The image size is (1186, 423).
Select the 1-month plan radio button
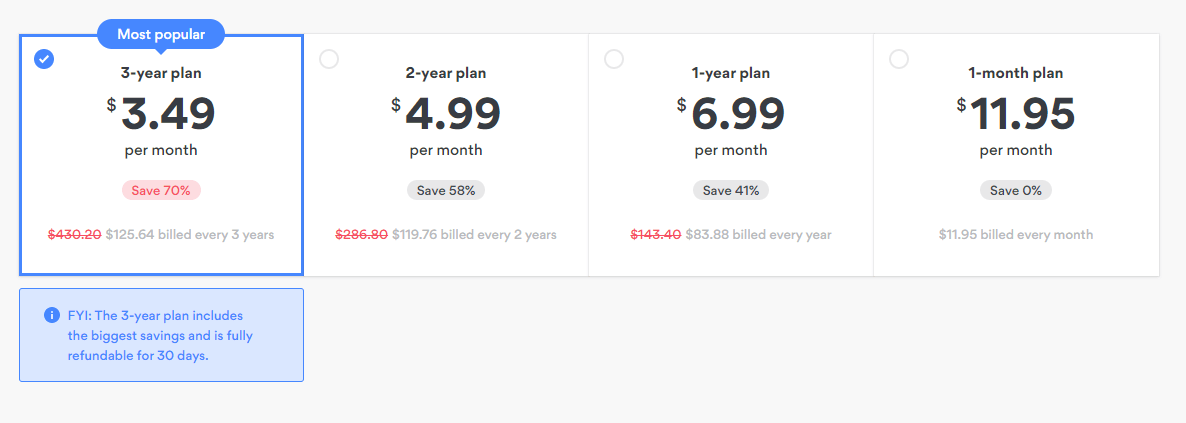pos(899,59)
